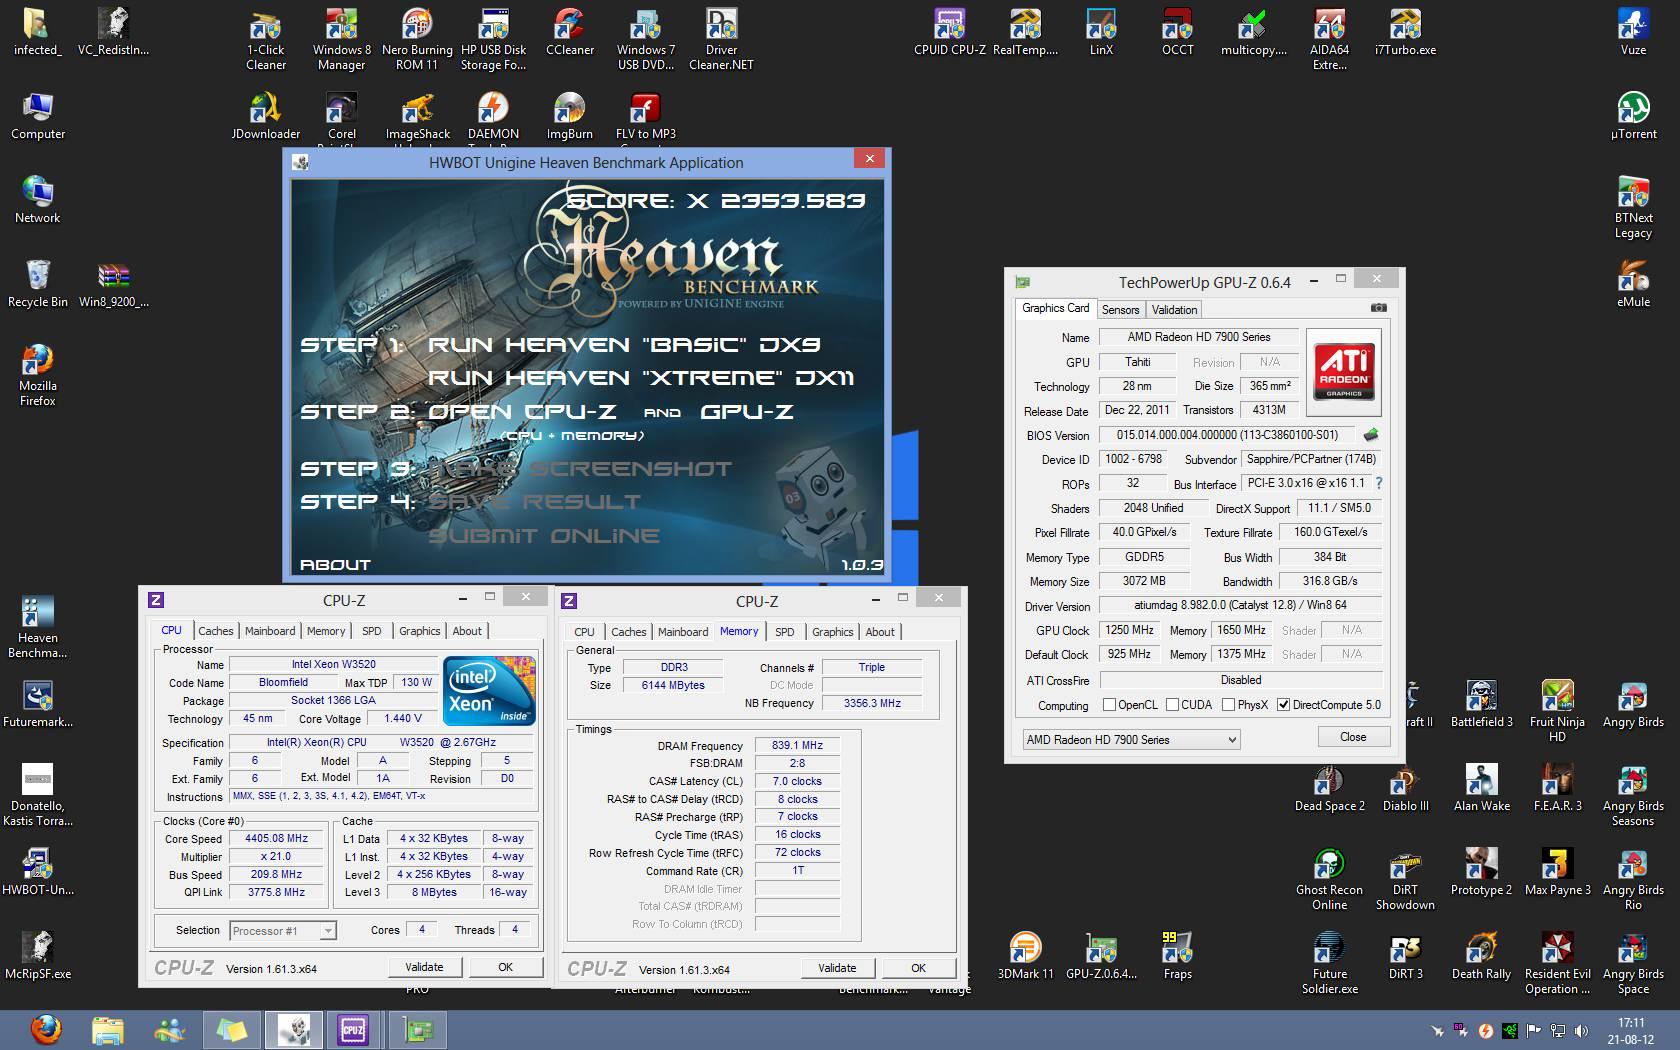The height and width of the screenshot is (1050, 1680).
Task: Click RUN HEAVEN "XTREME" DX11 option
Action: click(x=641, y=378)
